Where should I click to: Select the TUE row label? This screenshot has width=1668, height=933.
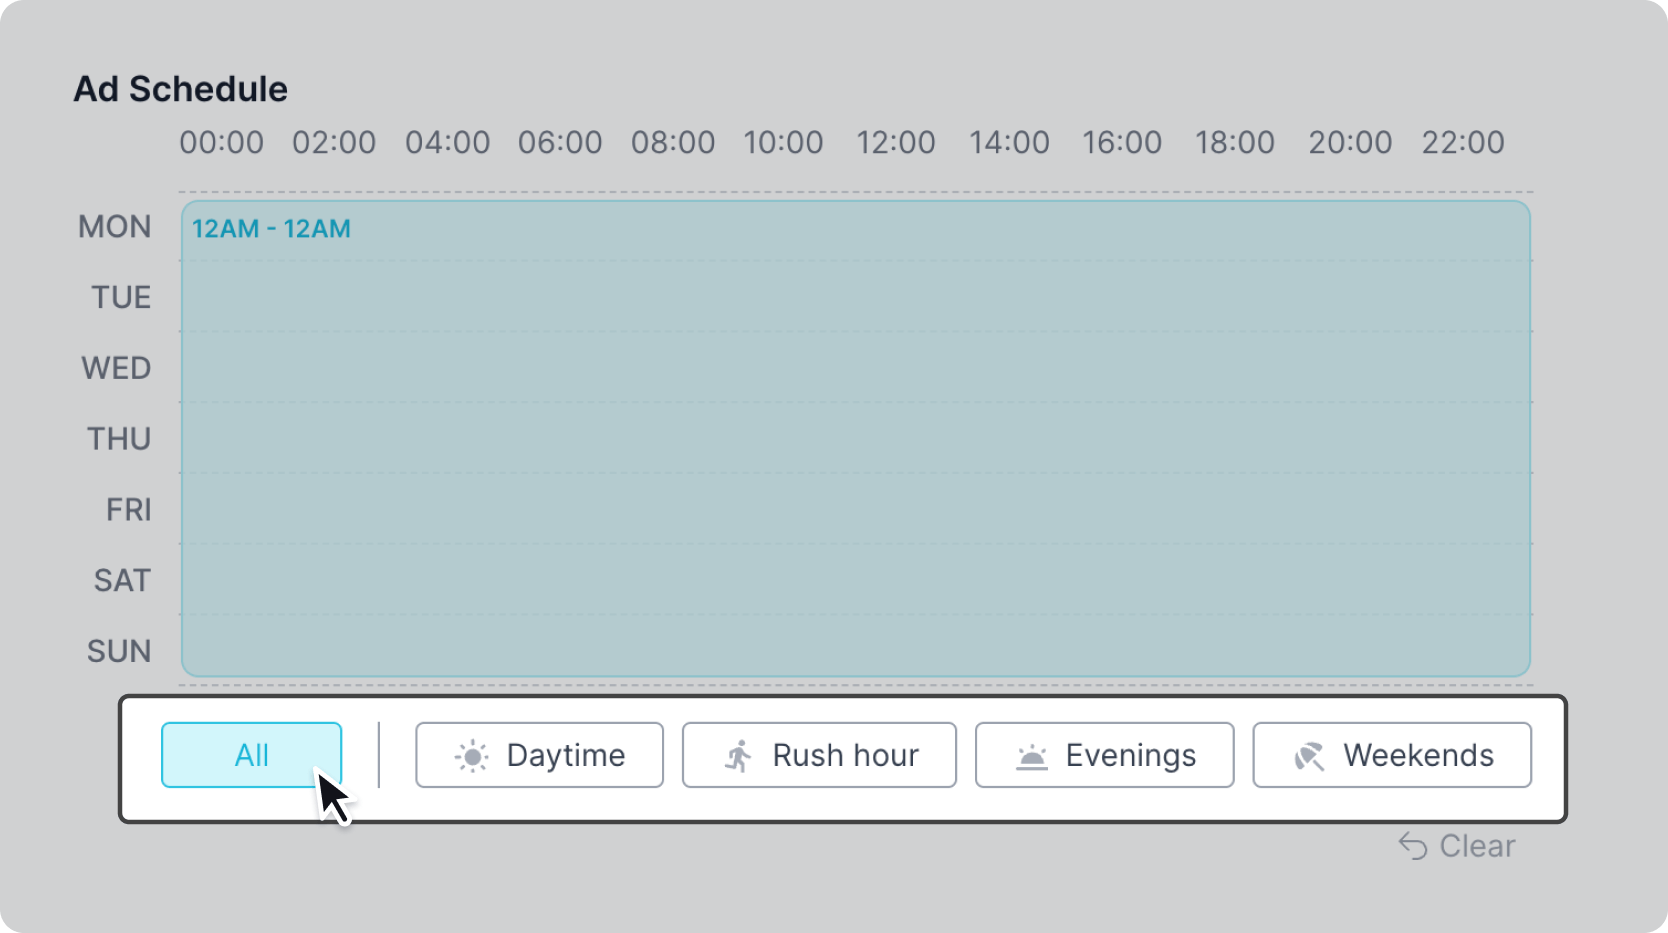tap(121, 297)
